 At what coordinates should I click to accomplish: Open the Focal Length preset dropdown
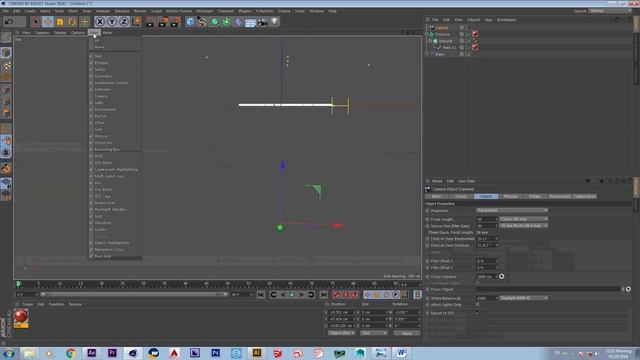pos(524,219)
